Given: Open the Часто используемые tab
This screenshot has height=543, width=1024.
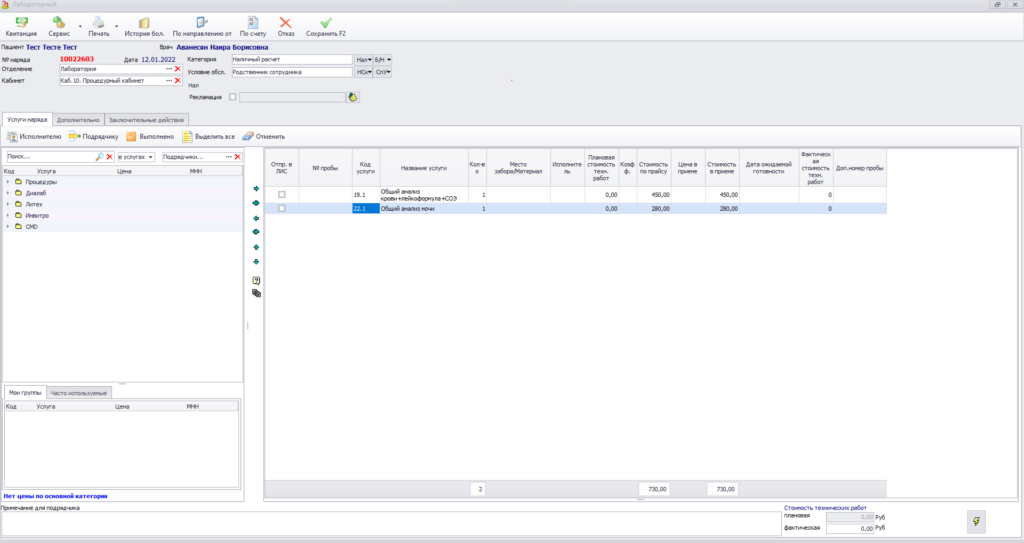Looking at the screenshot, I should [x=78, y=393].
